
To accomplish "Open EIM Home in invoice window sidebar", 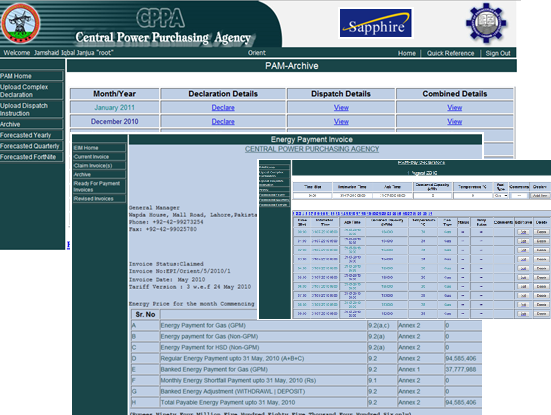I will coord(99,148).
